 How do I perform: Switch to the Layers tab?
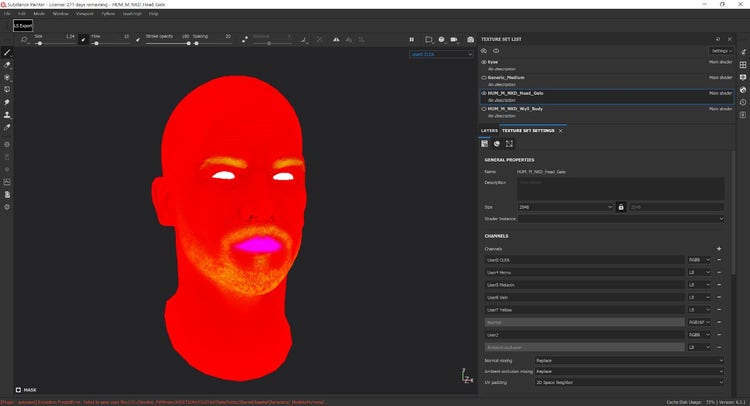[x=489, y=130]
